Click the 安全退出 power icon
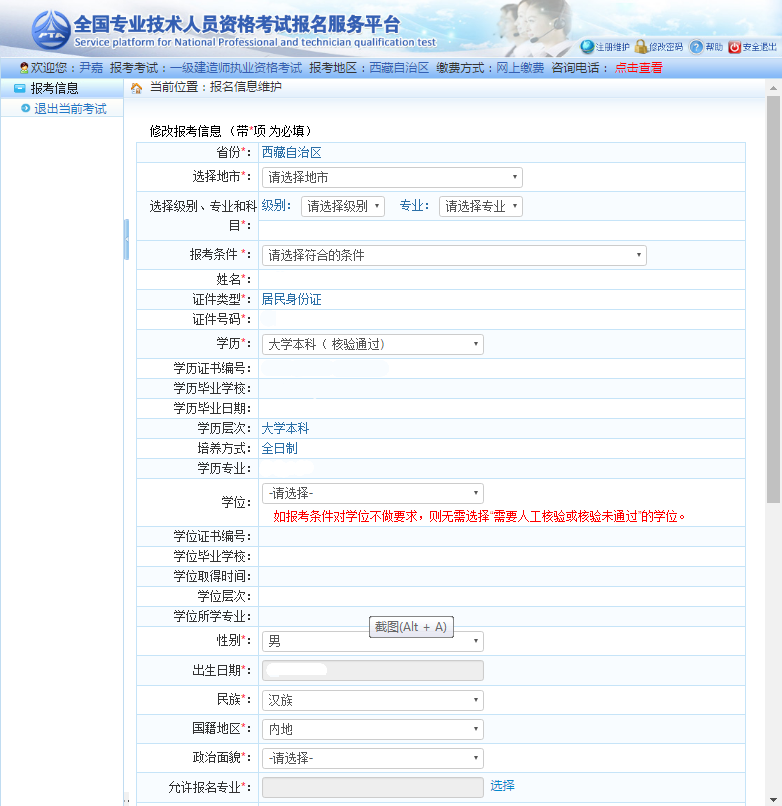Viewport: 782px width, 806px height. click(x=735, y=47)
